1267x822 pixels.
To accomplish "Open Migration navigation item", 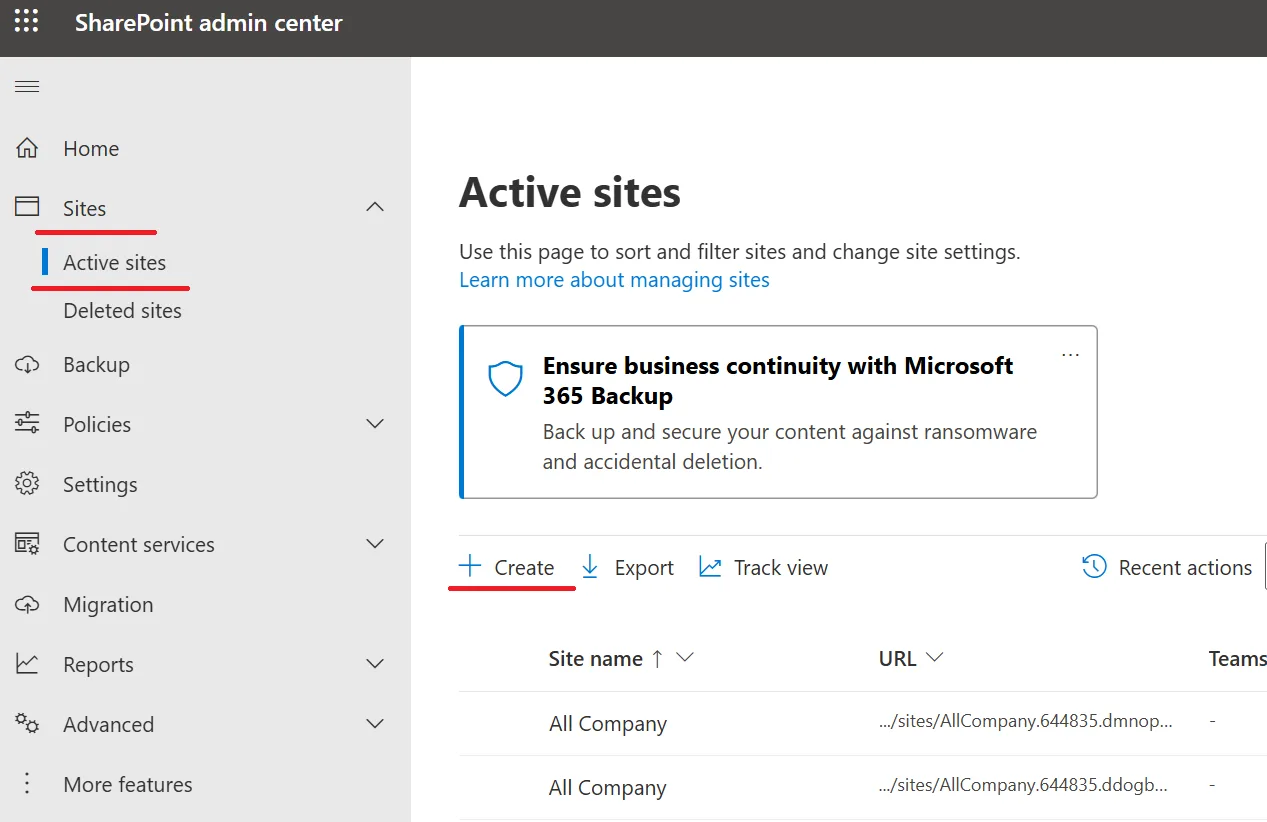I will click(x=108, y=604).
